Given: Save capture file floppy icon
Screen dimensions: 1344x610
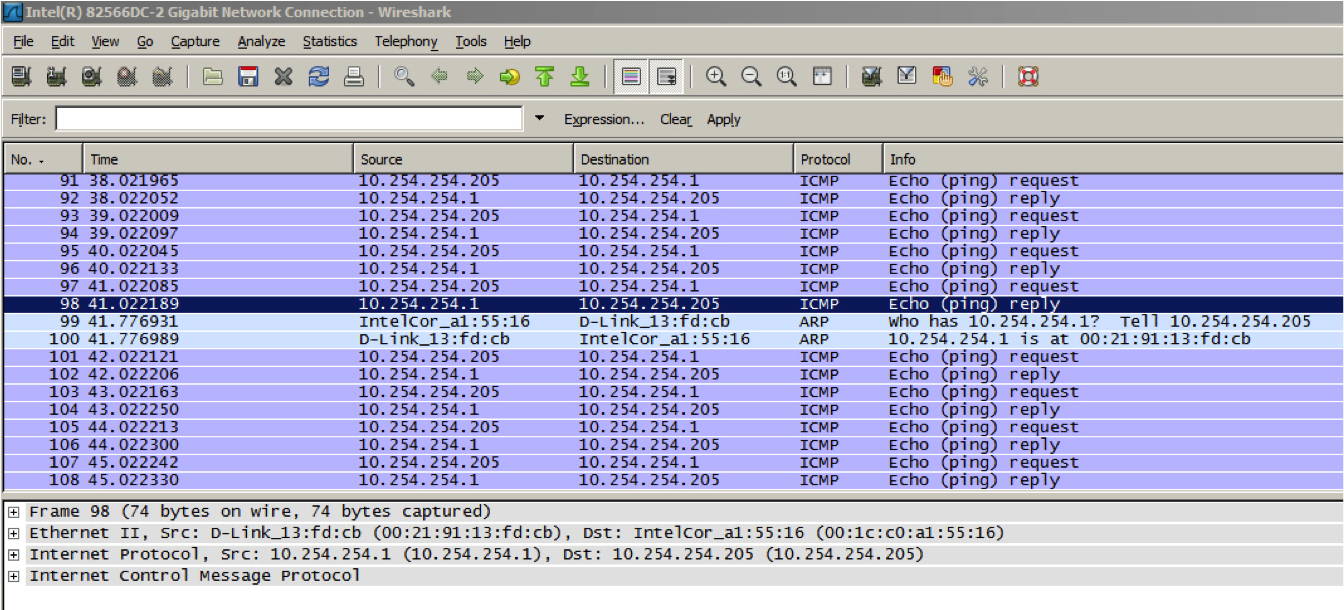Looking at the screenshot, I should 248,77.
